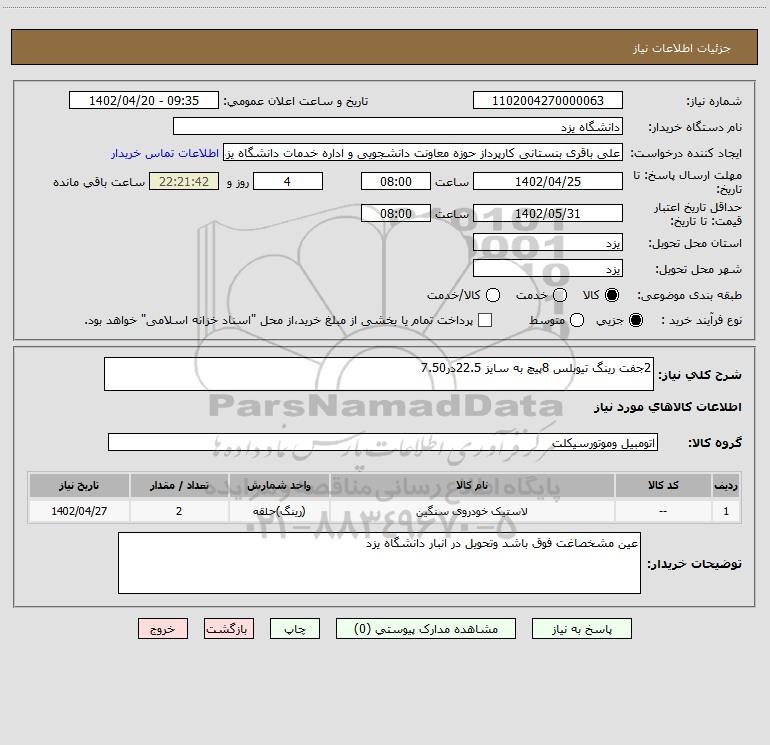
Task: Click buyer explanations text area
Action: pos(379,563)
